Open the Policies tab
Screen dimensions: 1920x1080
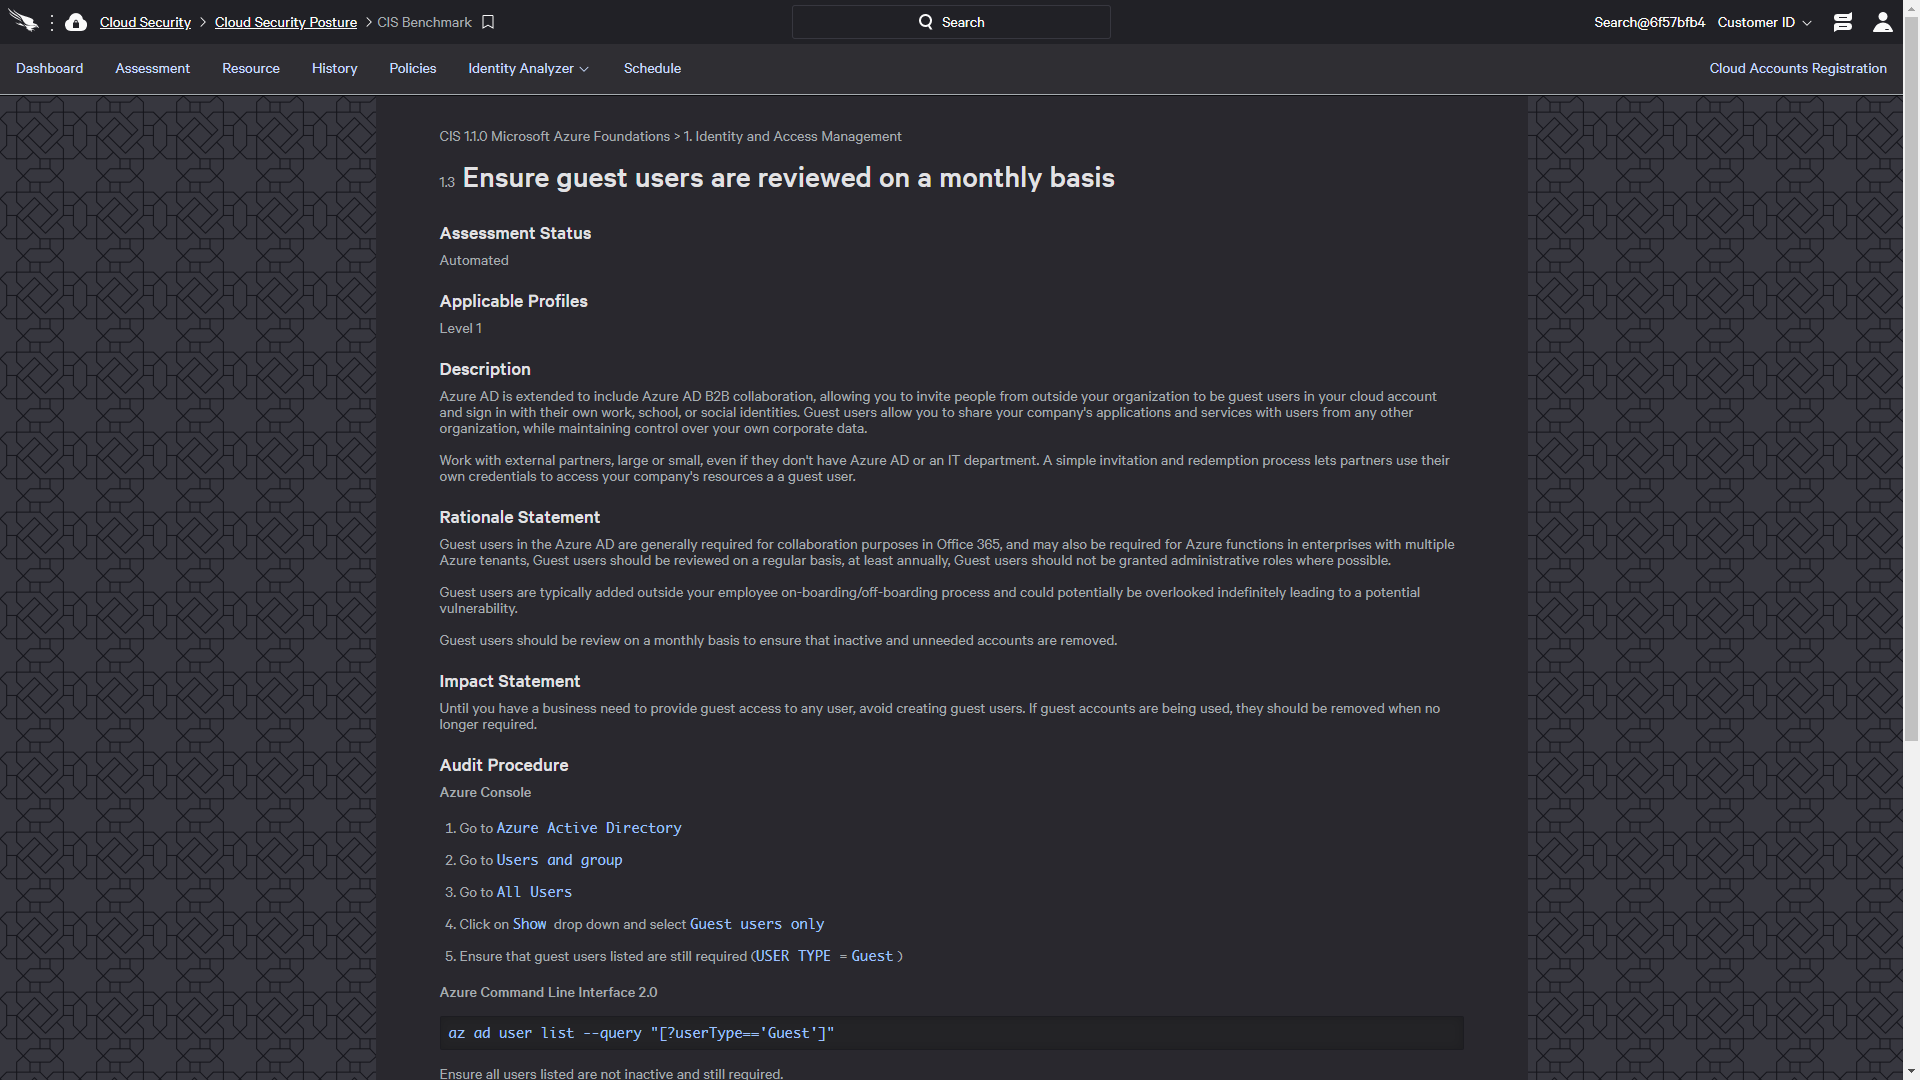tap(413, 68)
